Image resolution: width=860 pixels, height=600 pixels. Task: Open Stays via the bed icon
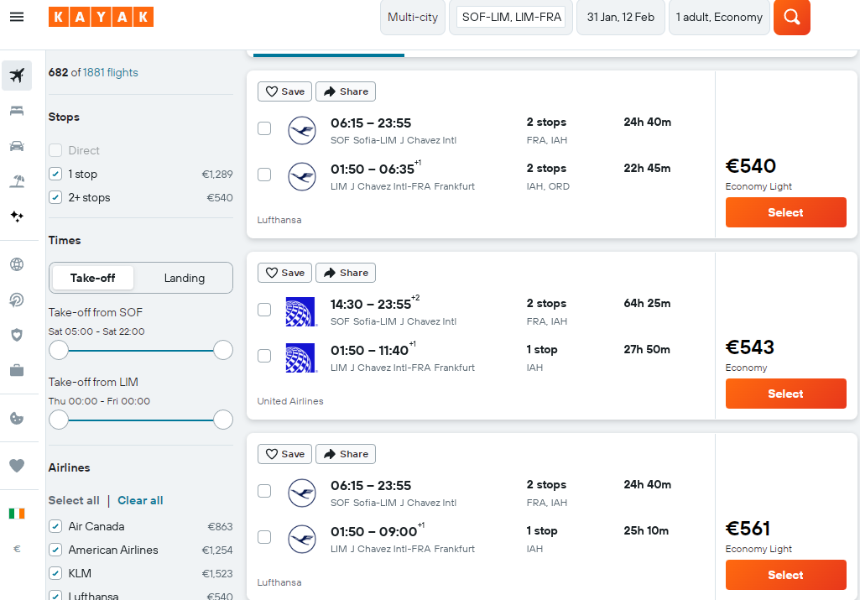17,111
